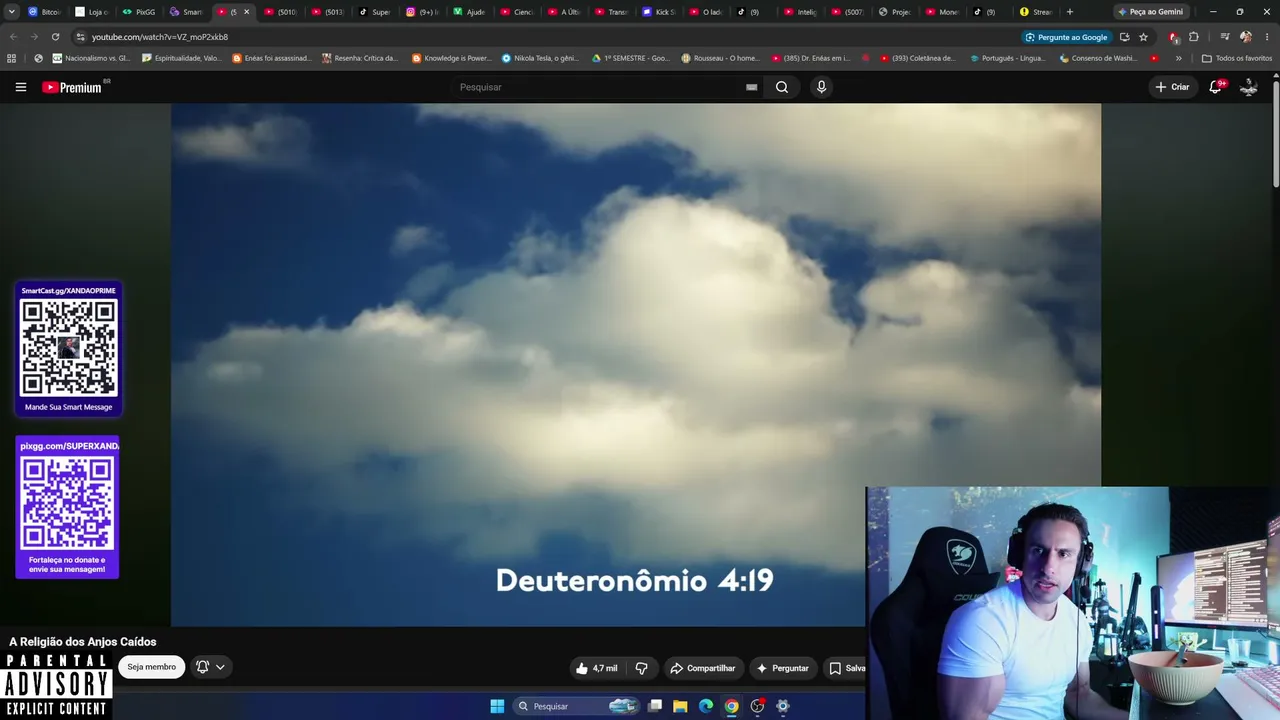Screen dimensions: 1280x720
Task: Open the Knowledge is Power bookmark
Action: coord(452,58)
